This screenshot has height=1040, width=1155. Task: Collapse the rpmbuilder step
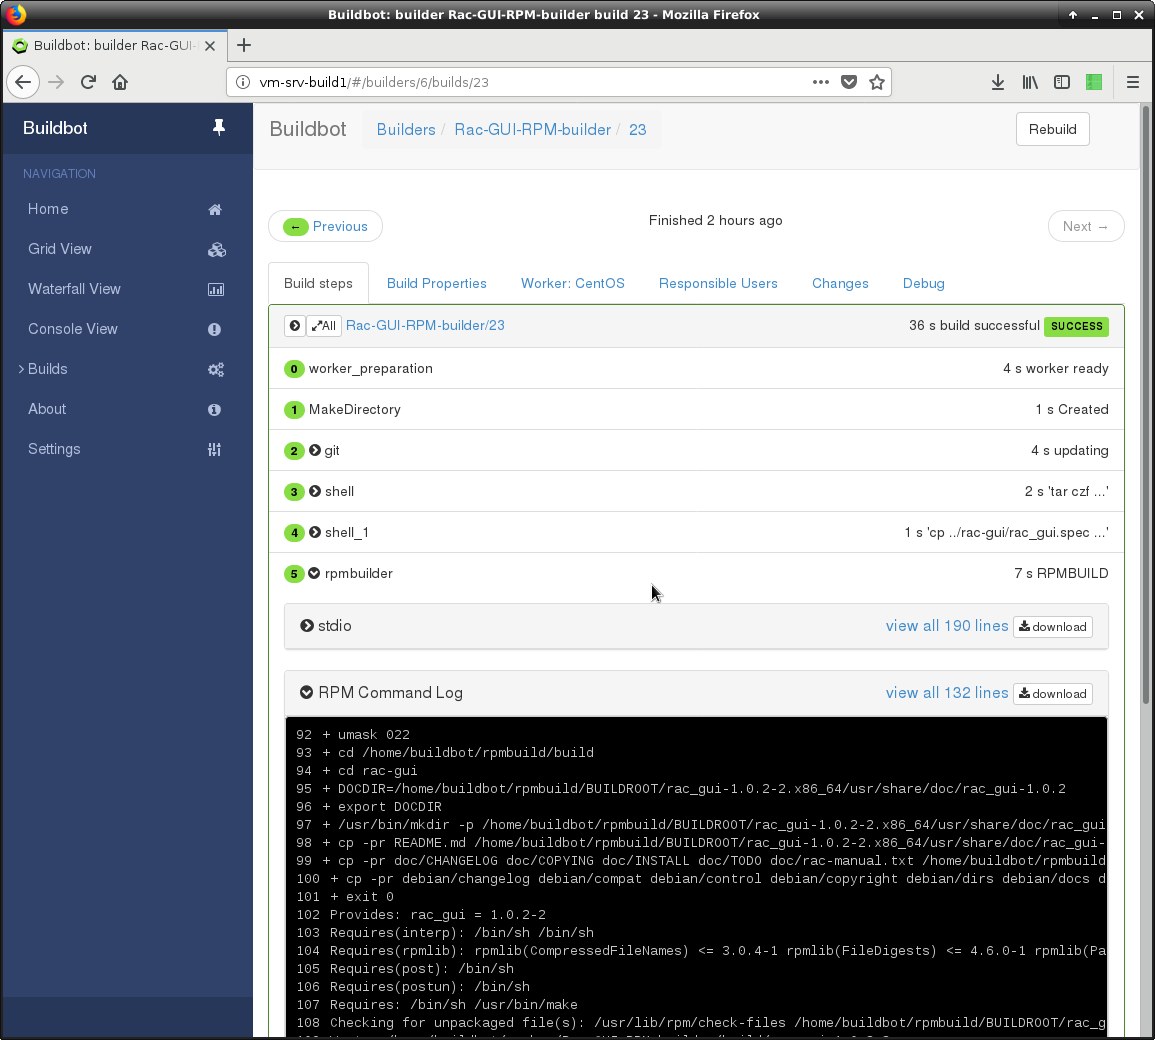[315, 574]
